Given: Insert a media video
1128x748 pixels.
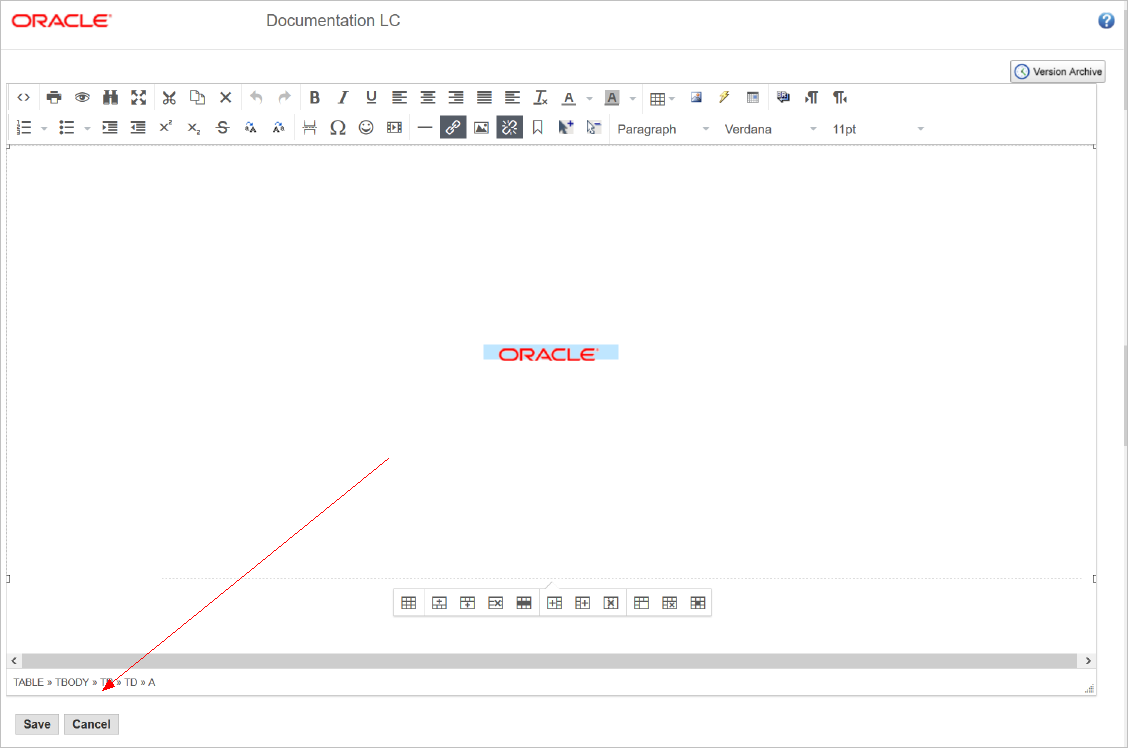Looking at the screenshot, I should 394,128.
